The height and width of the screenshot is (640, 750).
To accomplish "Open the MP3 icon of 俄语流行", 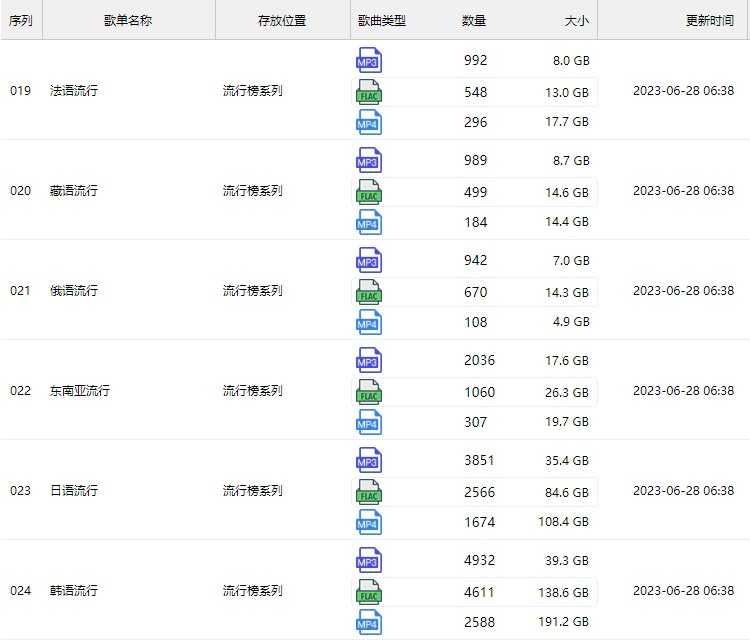I will tap(369, 260).
